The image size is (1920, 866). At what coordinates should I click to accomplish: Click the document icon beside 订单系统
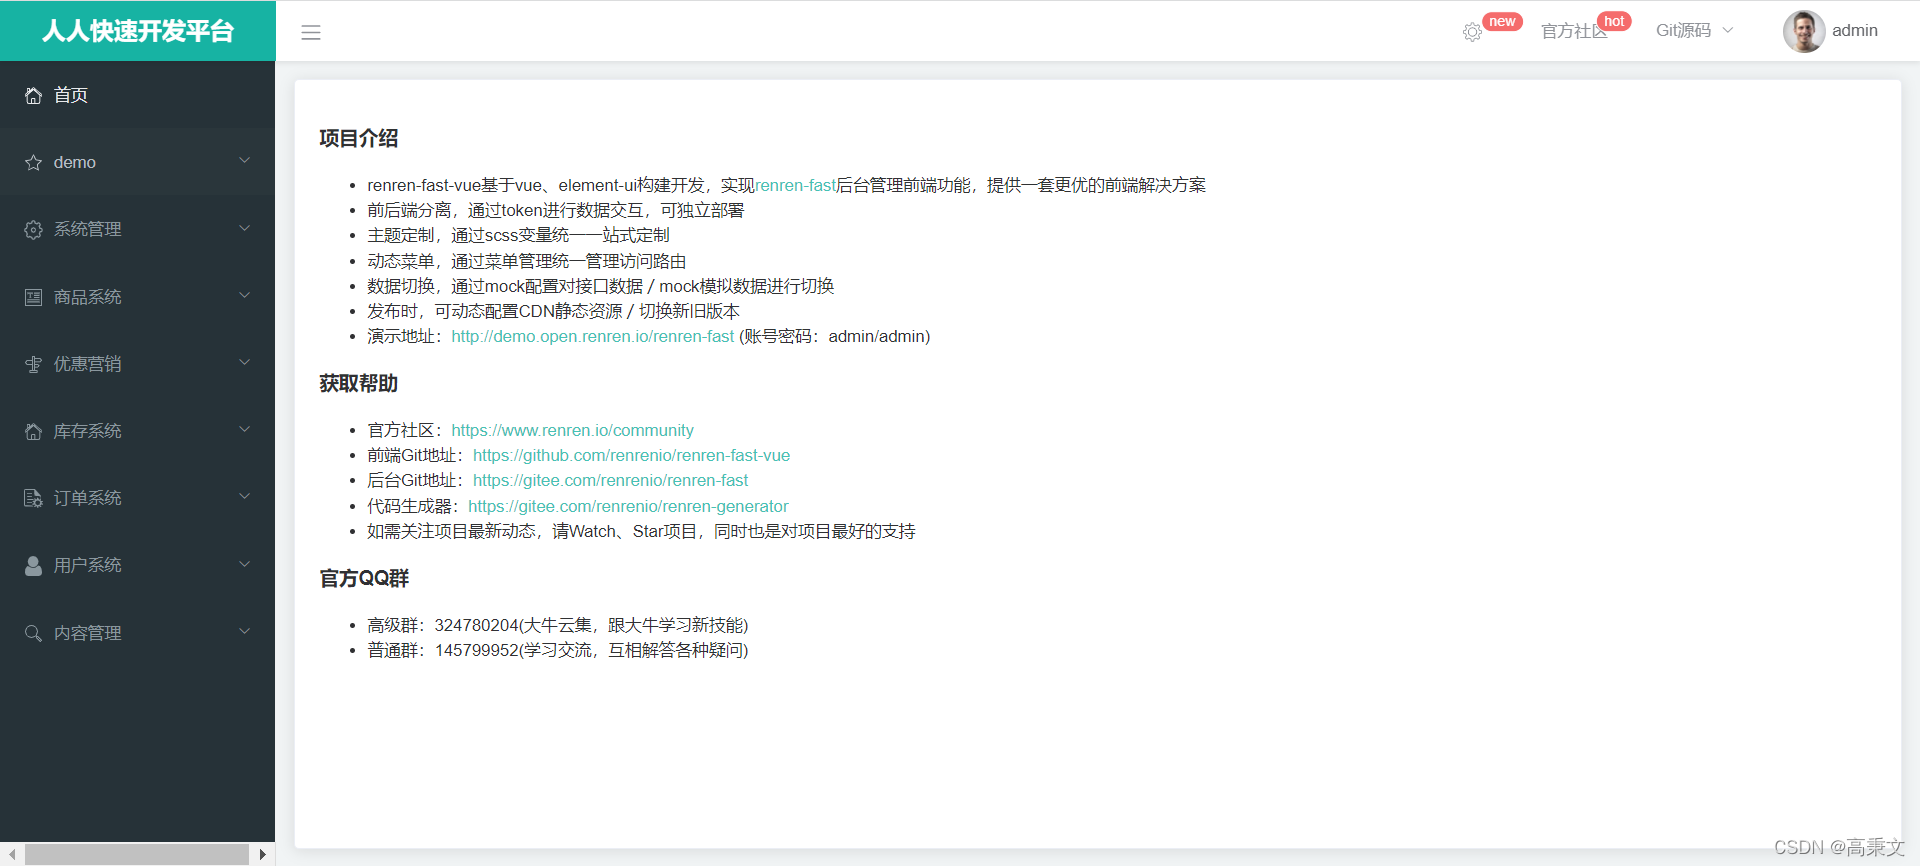tap(33, 498)
